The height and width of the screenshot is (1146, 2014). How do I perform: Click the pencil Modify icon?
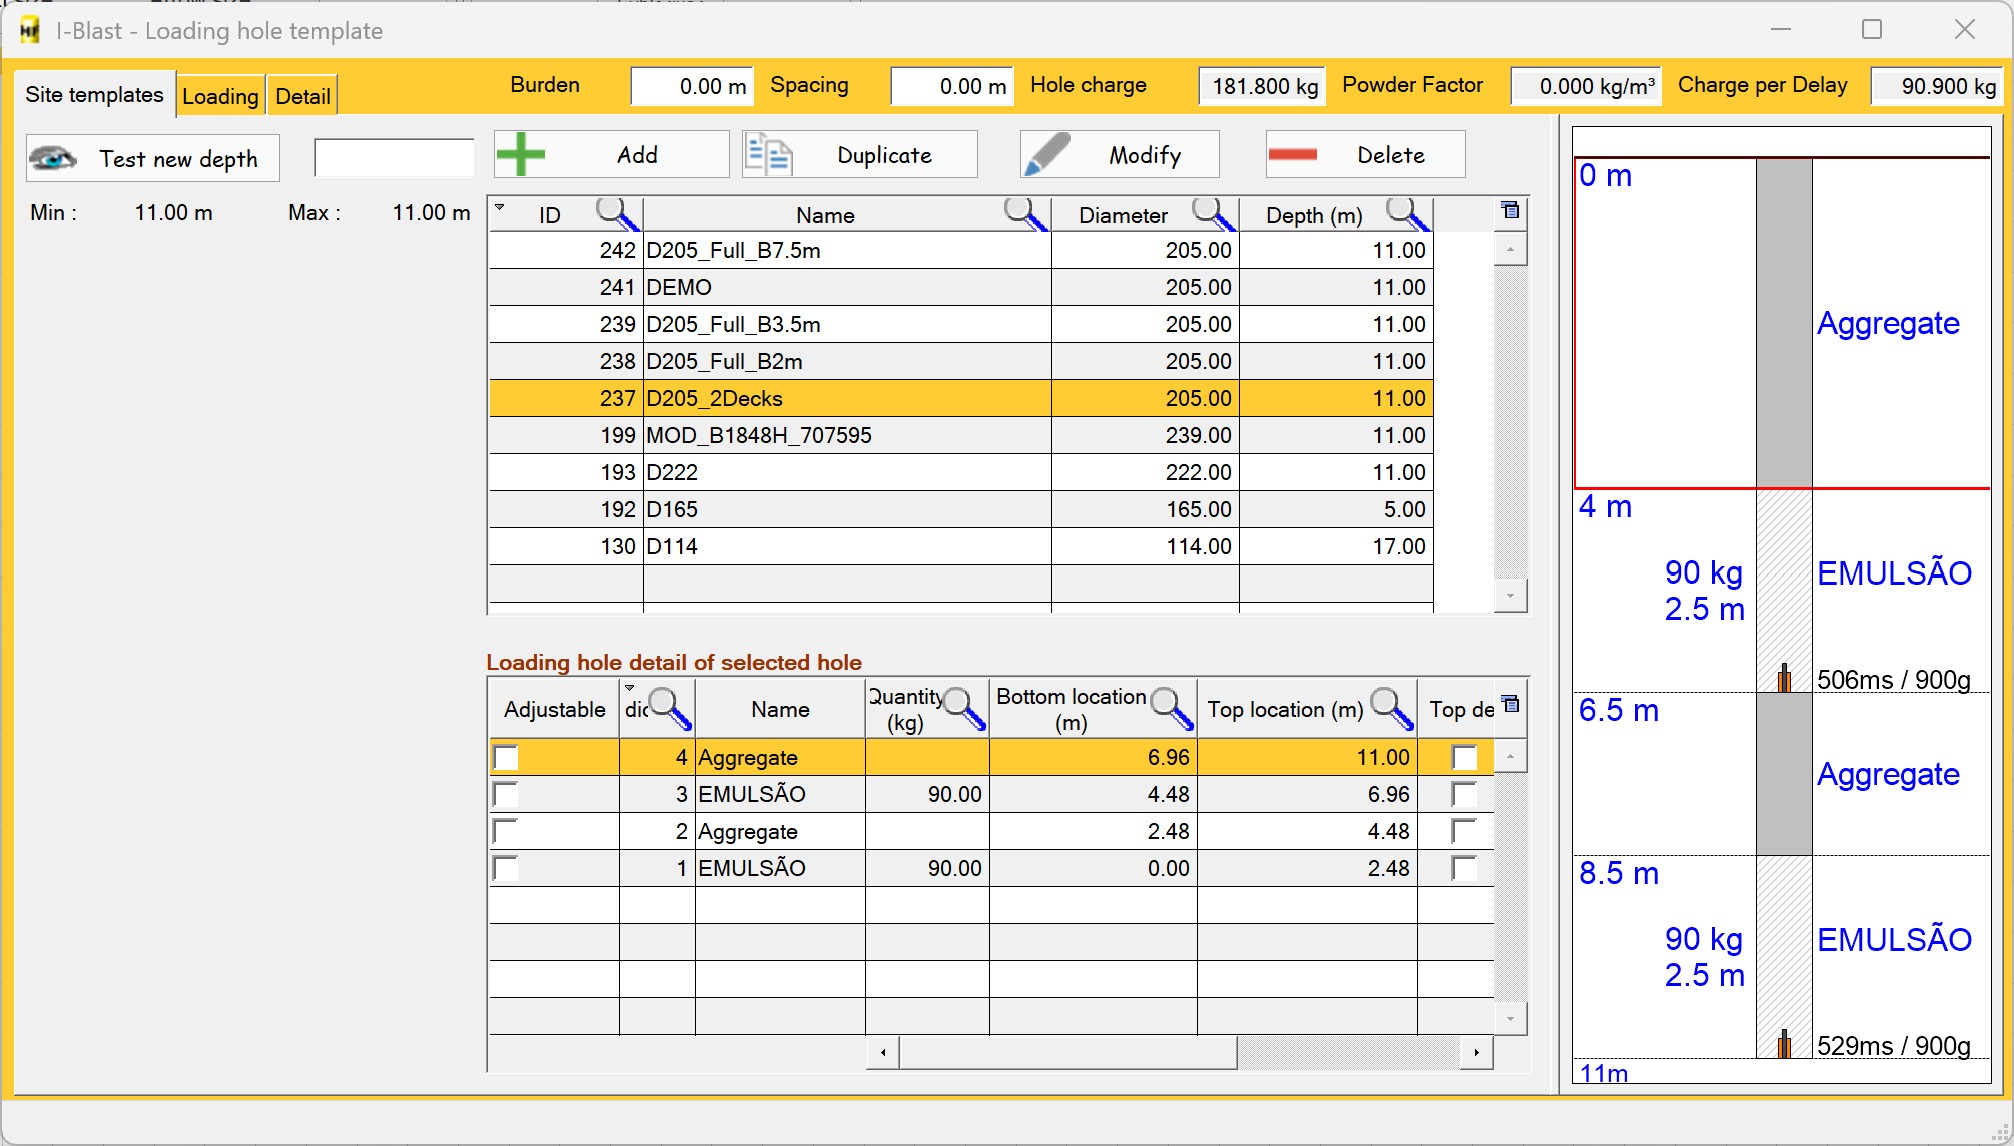(1047, 155)
